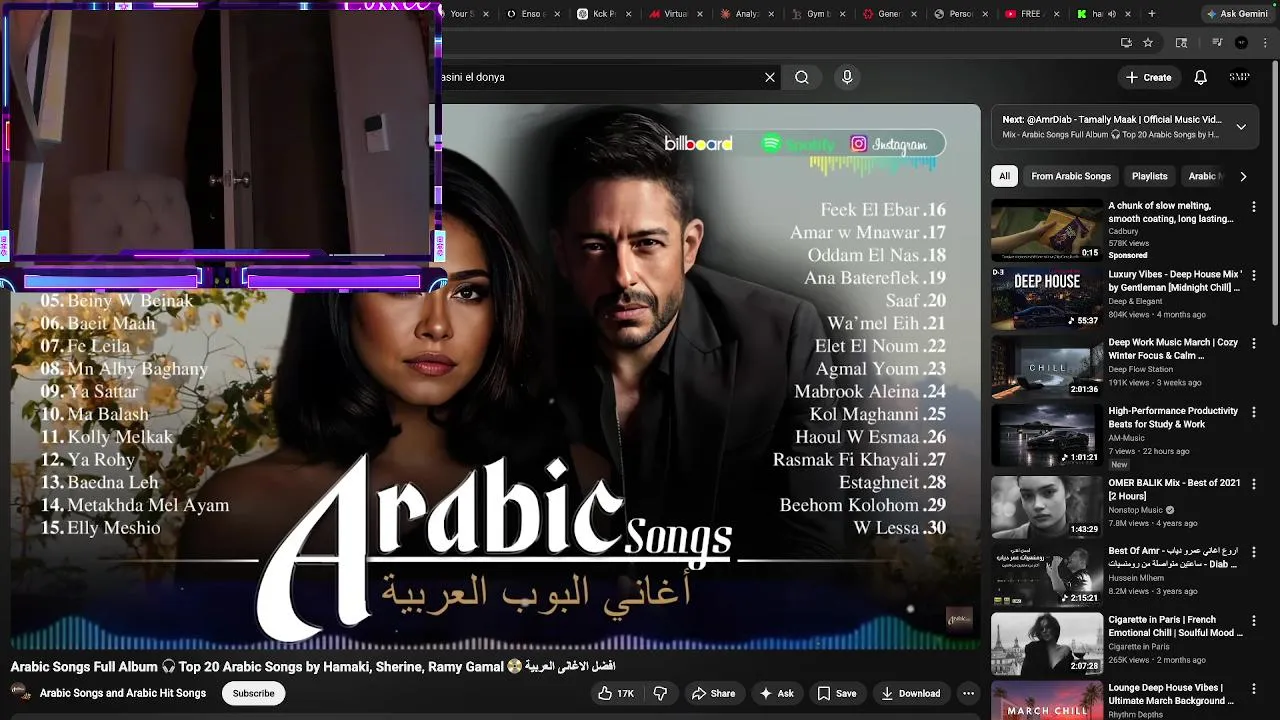Download the video
The width and height of the screenshot is (1280, 720).
[910, 693]
